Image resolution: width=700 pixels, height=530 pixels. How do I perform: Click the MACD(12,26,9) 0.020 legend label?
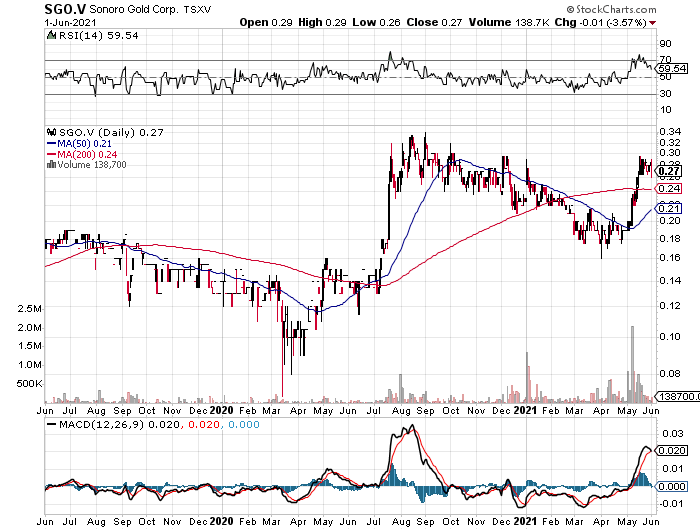[x=120, y=425]
